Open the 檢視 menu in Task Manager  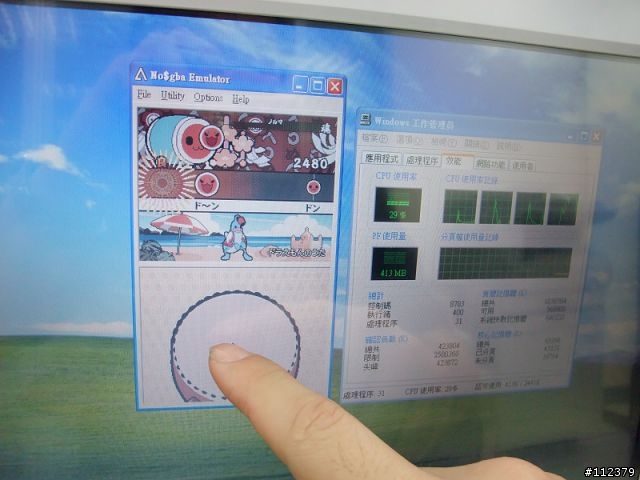tap(444, 142)
